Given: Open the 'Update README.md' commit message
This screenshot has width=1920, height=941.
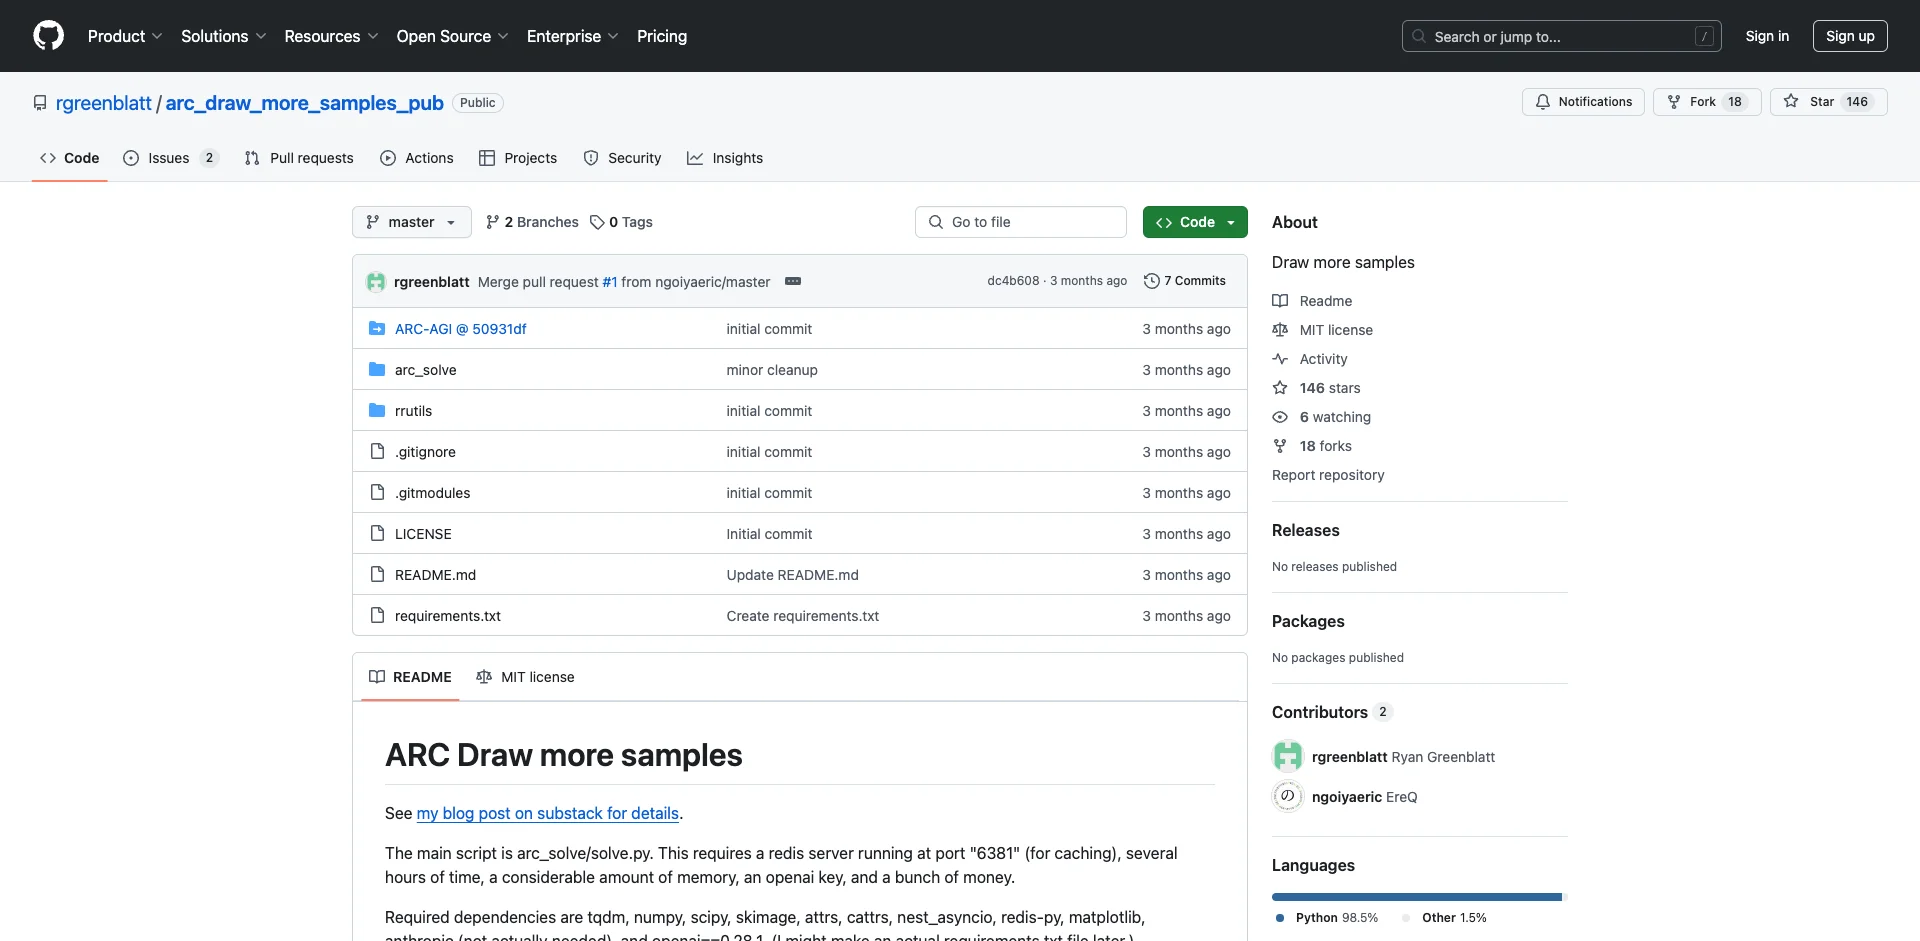Looking at the screenshot, I should (792, 575).
